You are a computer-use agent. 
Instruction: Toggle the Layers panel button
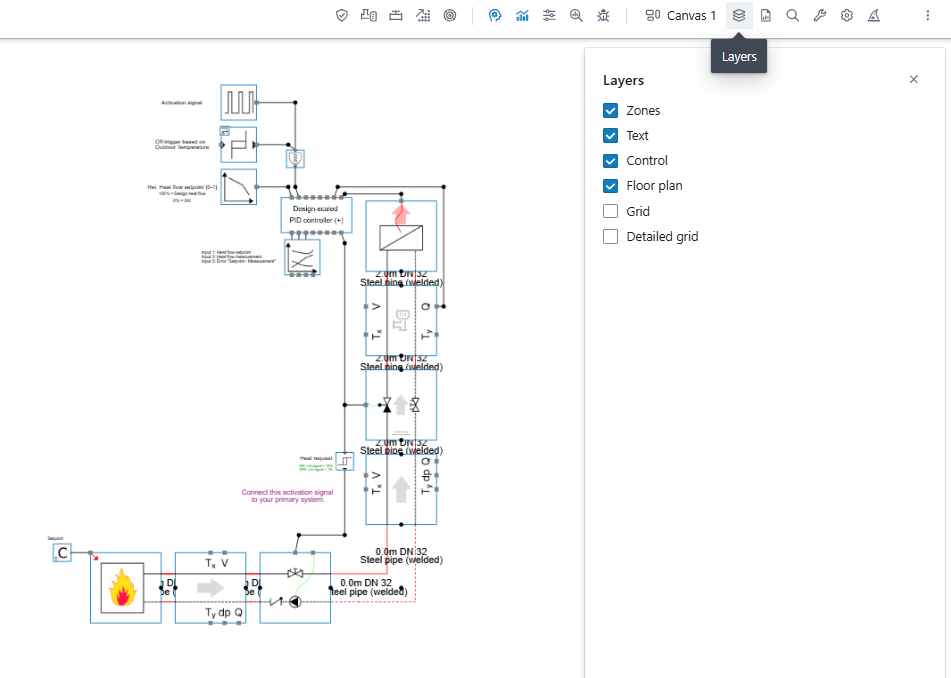point(739,15)
